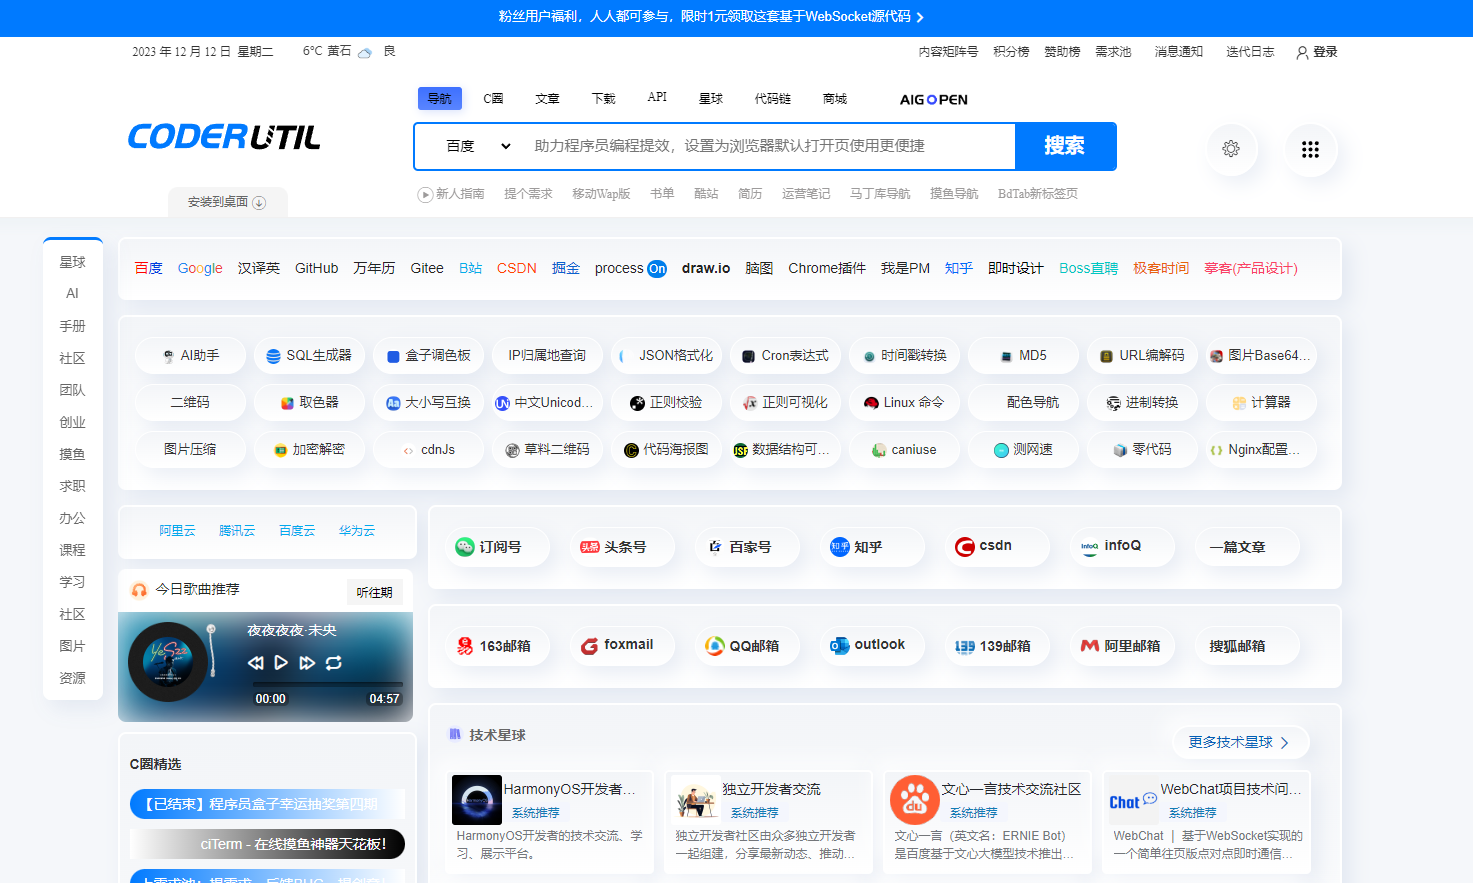This screenshot has height=883, width=1473.
Task: Open the 百度 search engine dropdown
Action: tap(479, 146)
